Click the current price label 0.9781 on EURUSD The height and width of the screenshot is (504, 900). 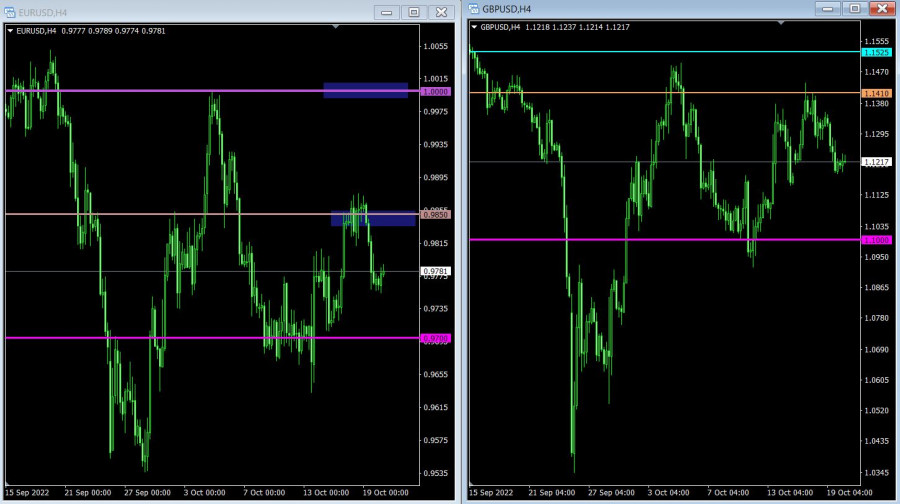(x=436, y=271)
